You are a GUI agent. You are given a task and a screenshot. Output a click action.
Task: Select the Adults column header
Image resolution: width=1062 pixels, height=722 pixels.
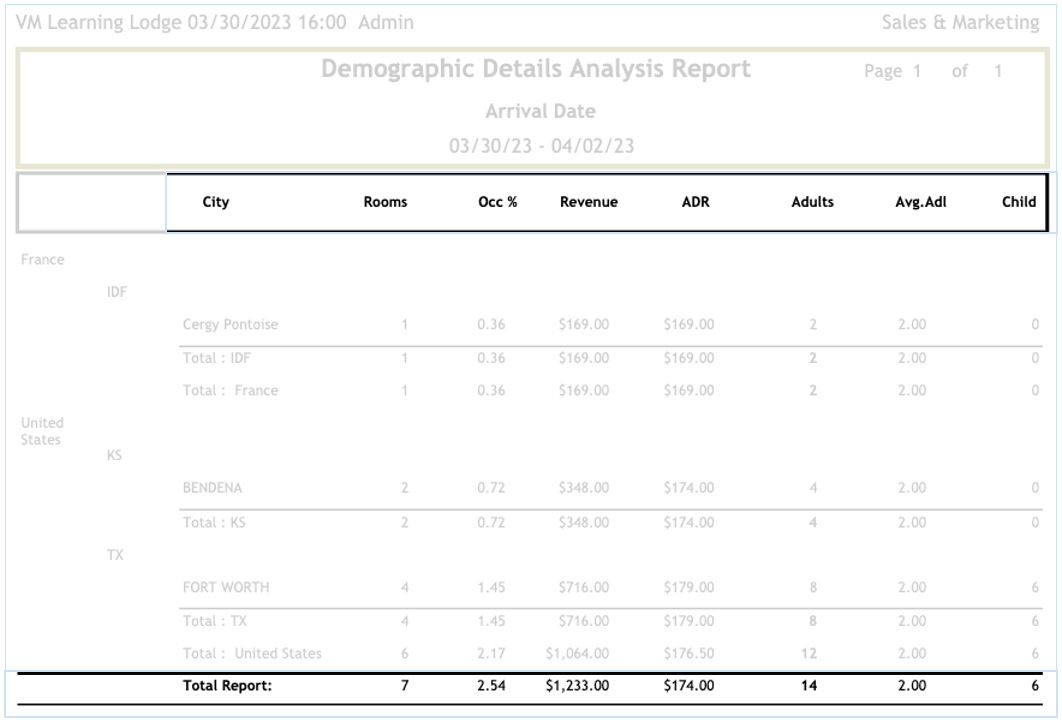tap(811, 202)
